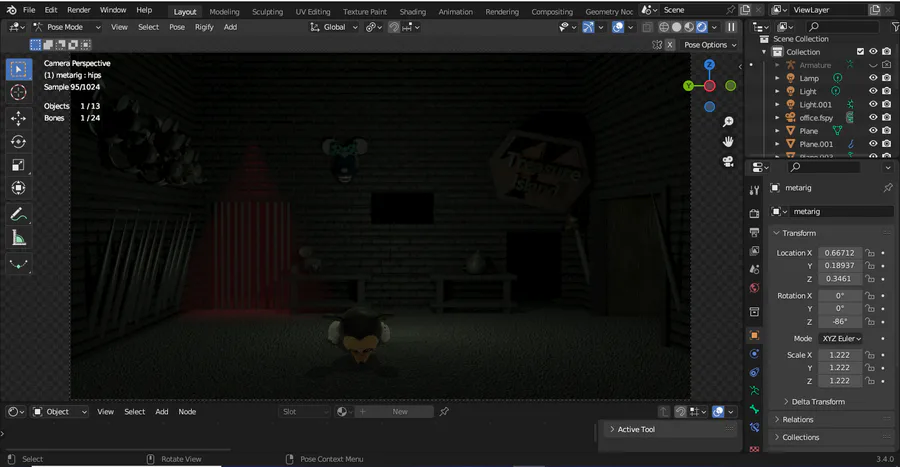Image resolution: width=900 pixels, height=467 pixels.
Task: Pin the metarig properties context
Action: tap(887, 188)
